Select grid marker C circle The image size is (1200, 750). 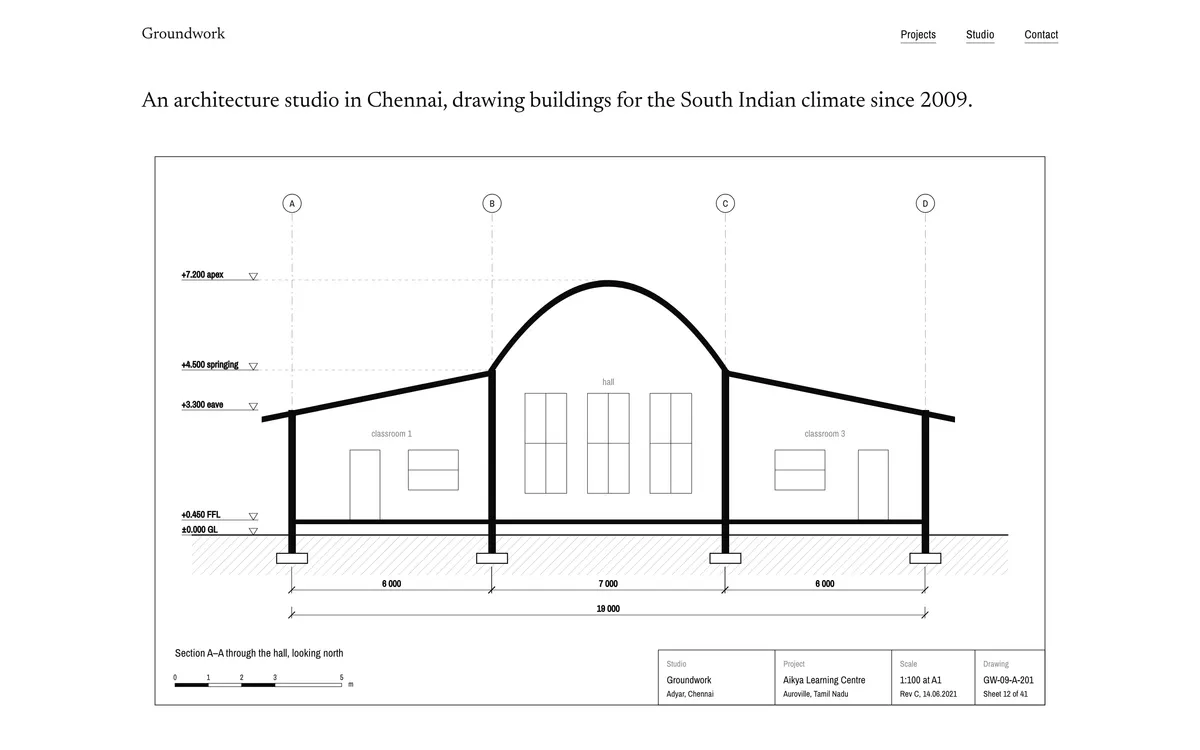(725, 203)
